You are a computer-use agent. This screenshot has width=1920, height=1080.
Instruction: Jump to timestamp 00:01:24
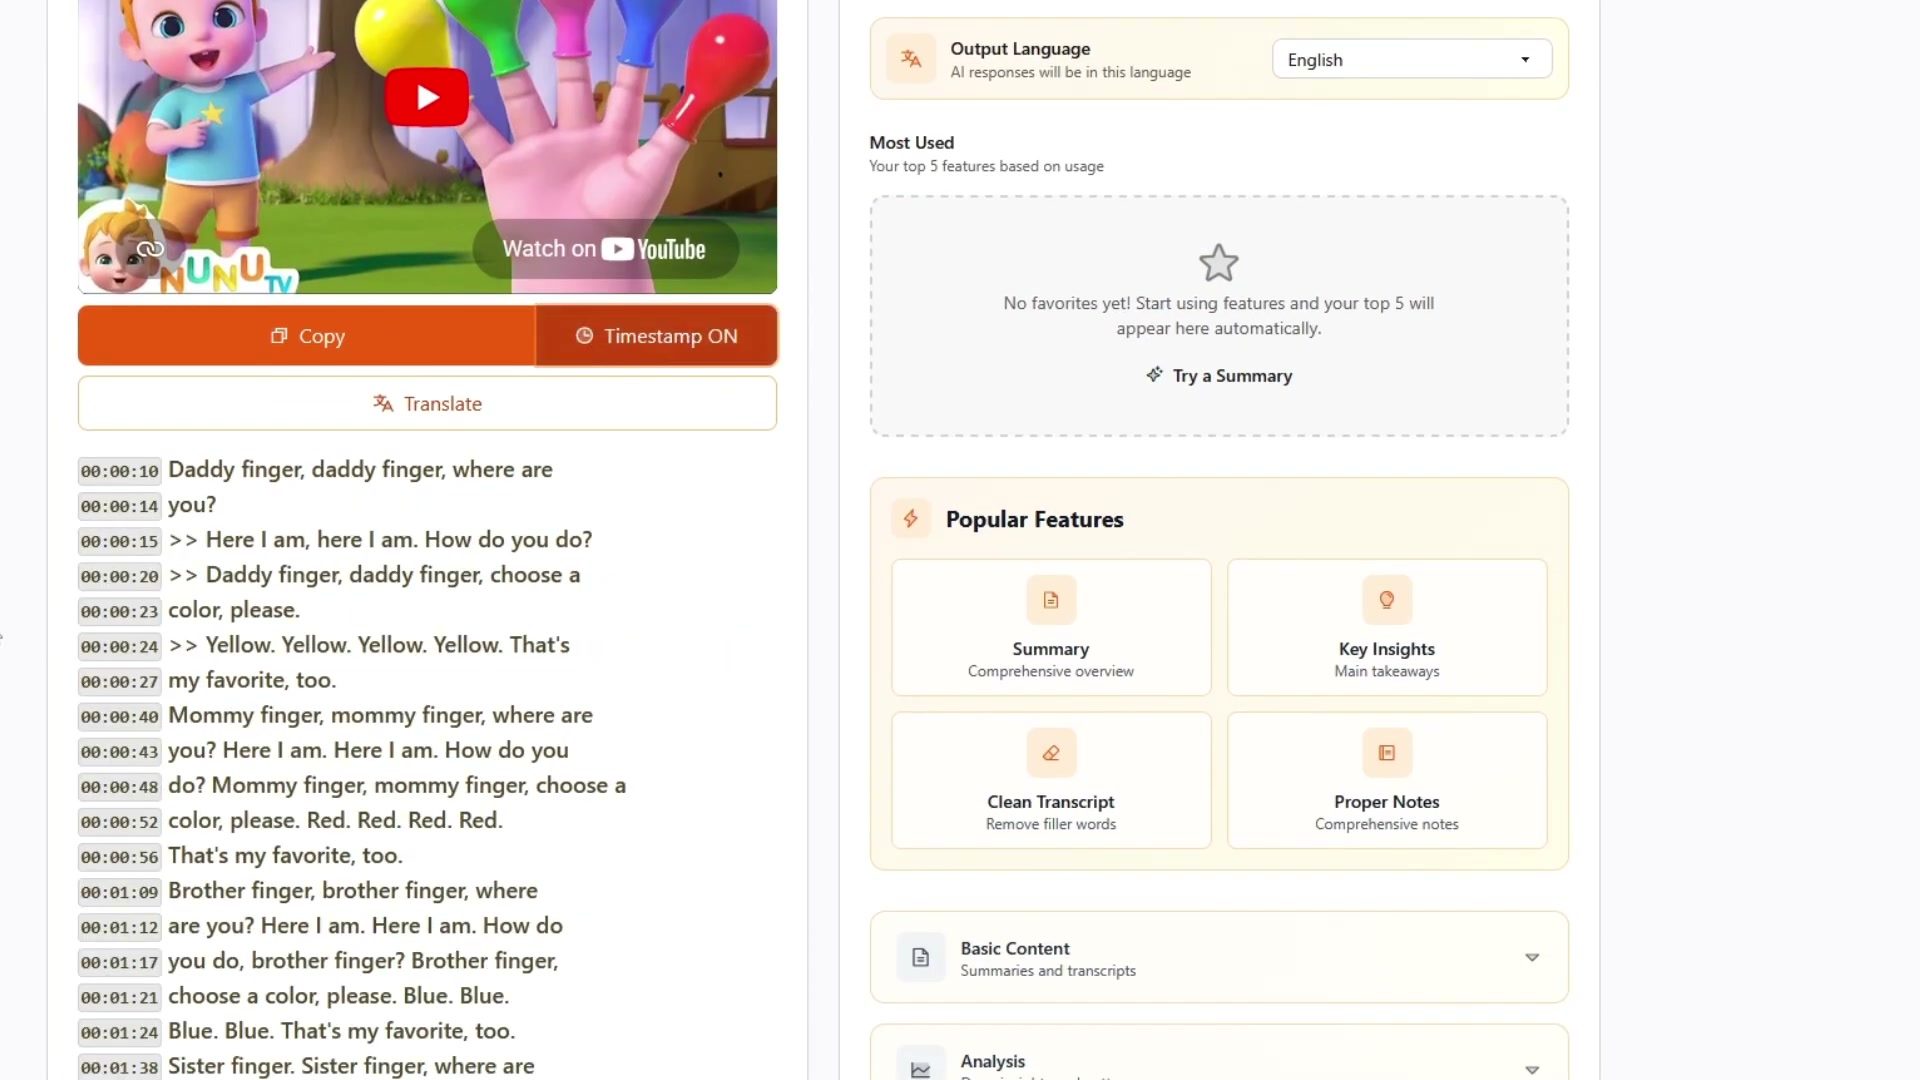[x=120, y=1032]
